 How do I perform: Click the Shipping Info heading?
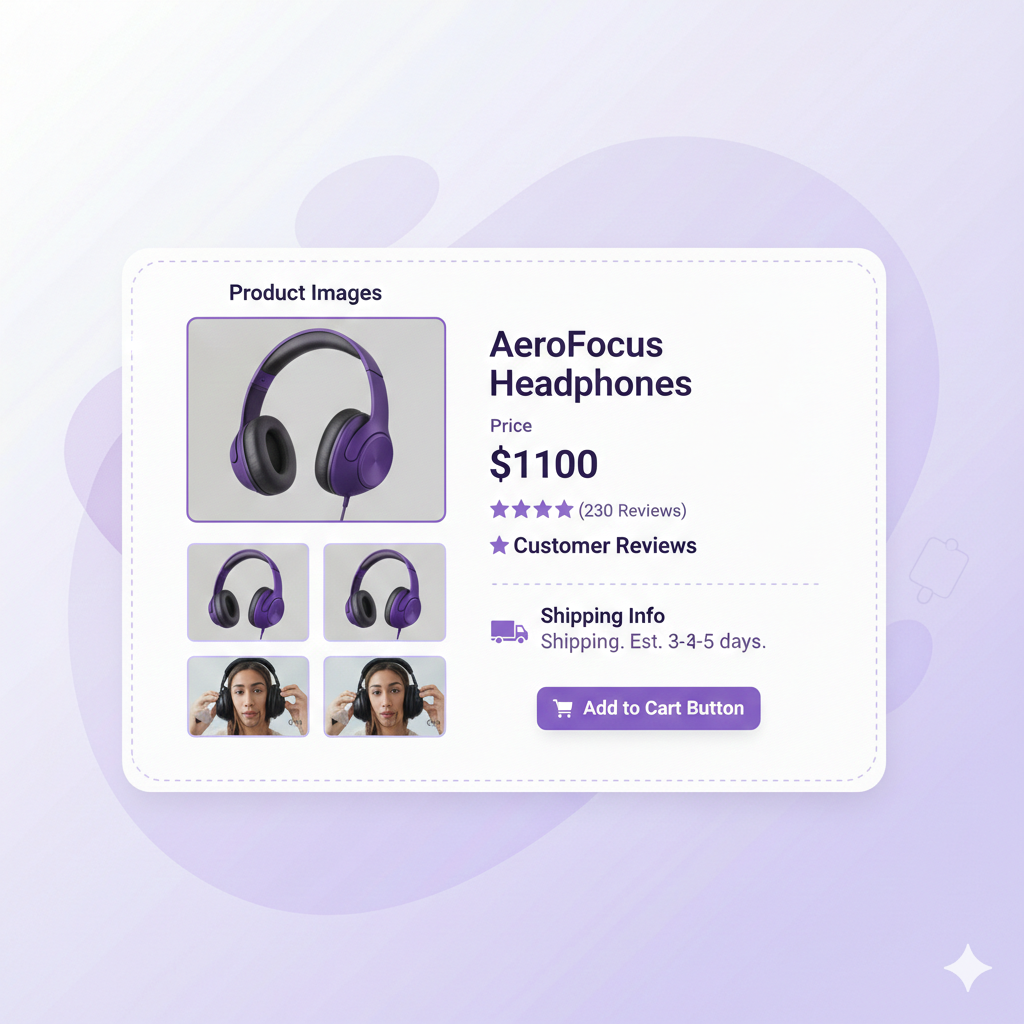coord(602,616)
